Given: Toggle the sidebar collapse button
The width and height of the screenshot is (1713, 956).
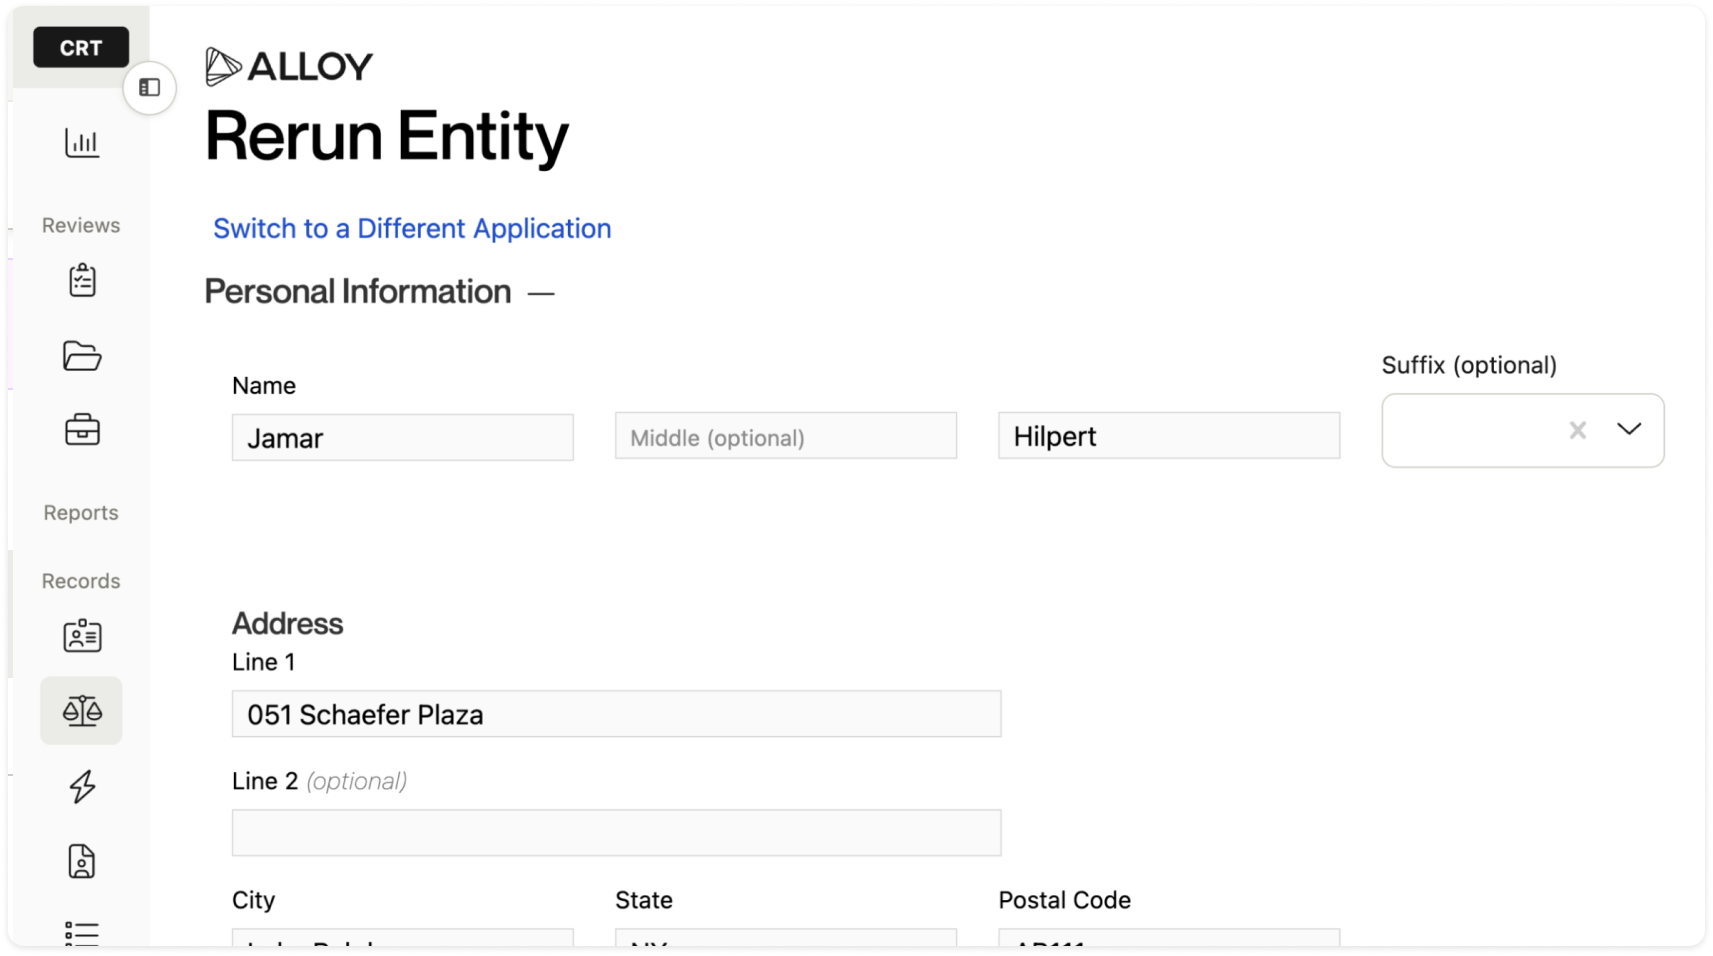Looking at the screenshot, I should click(150, 88).
